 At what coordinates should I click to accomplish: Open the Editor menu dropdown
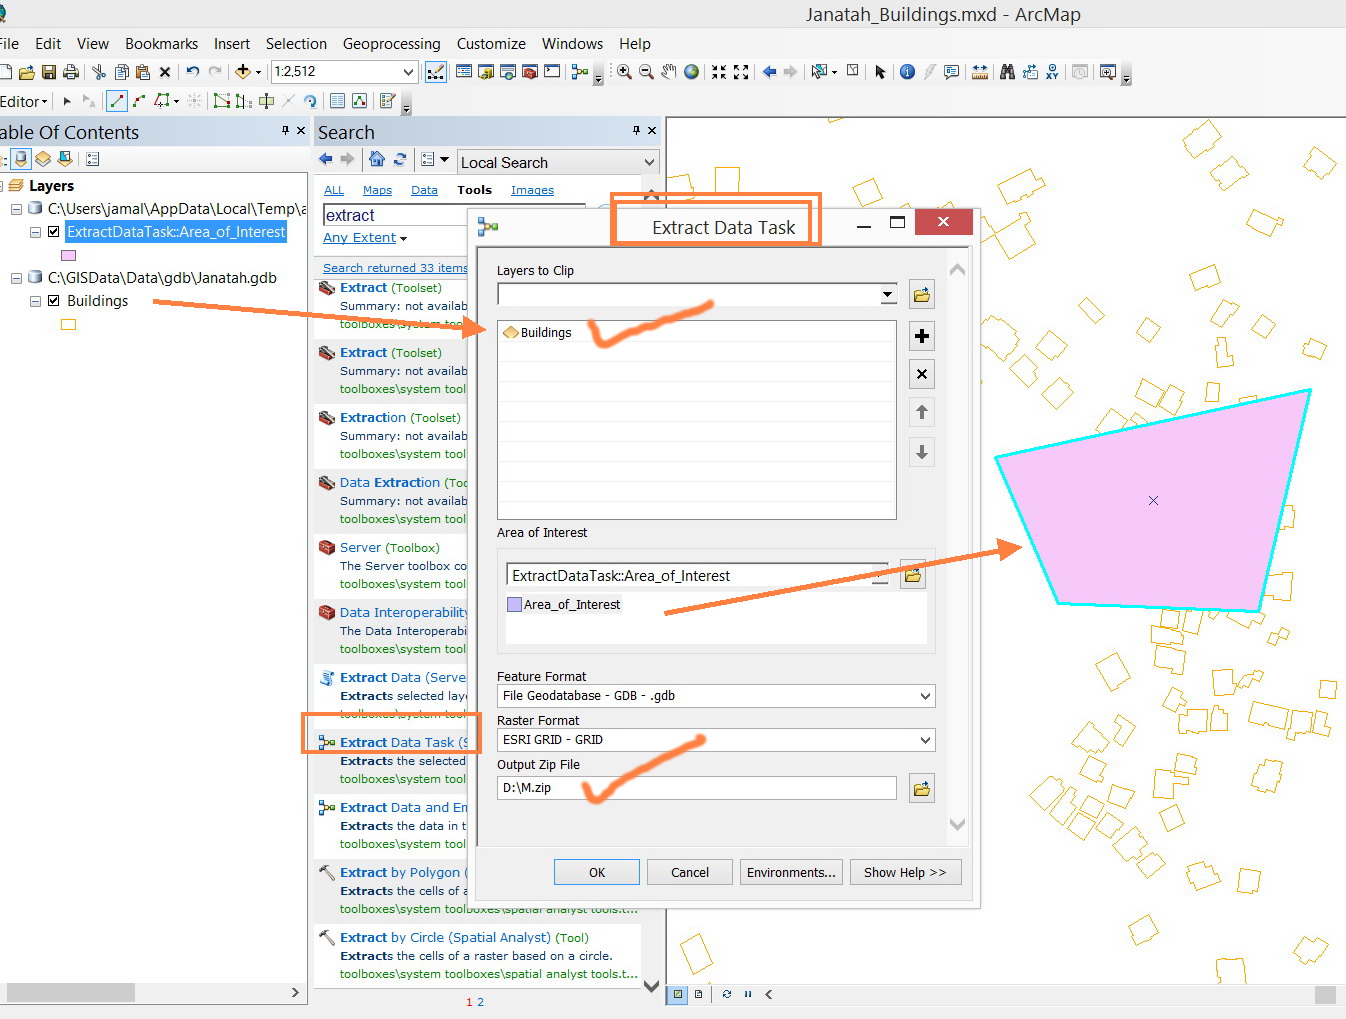(x=24, y=101)
